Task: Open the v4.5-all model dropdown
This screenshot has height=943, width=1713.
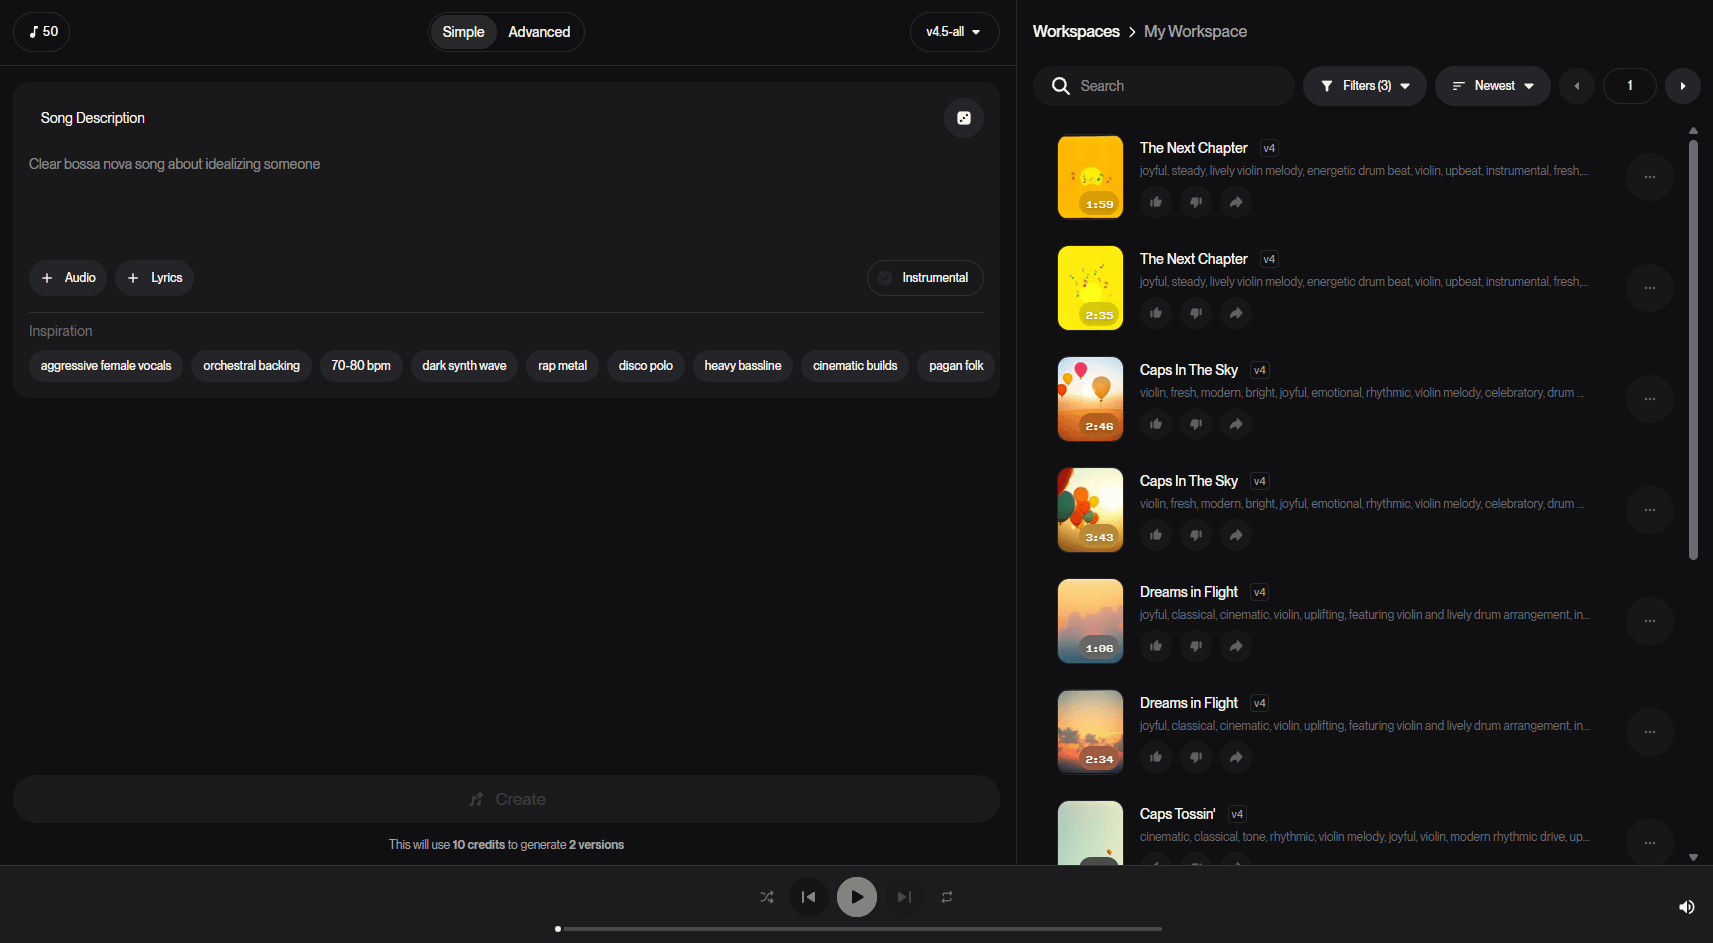Action: (953, 31)
